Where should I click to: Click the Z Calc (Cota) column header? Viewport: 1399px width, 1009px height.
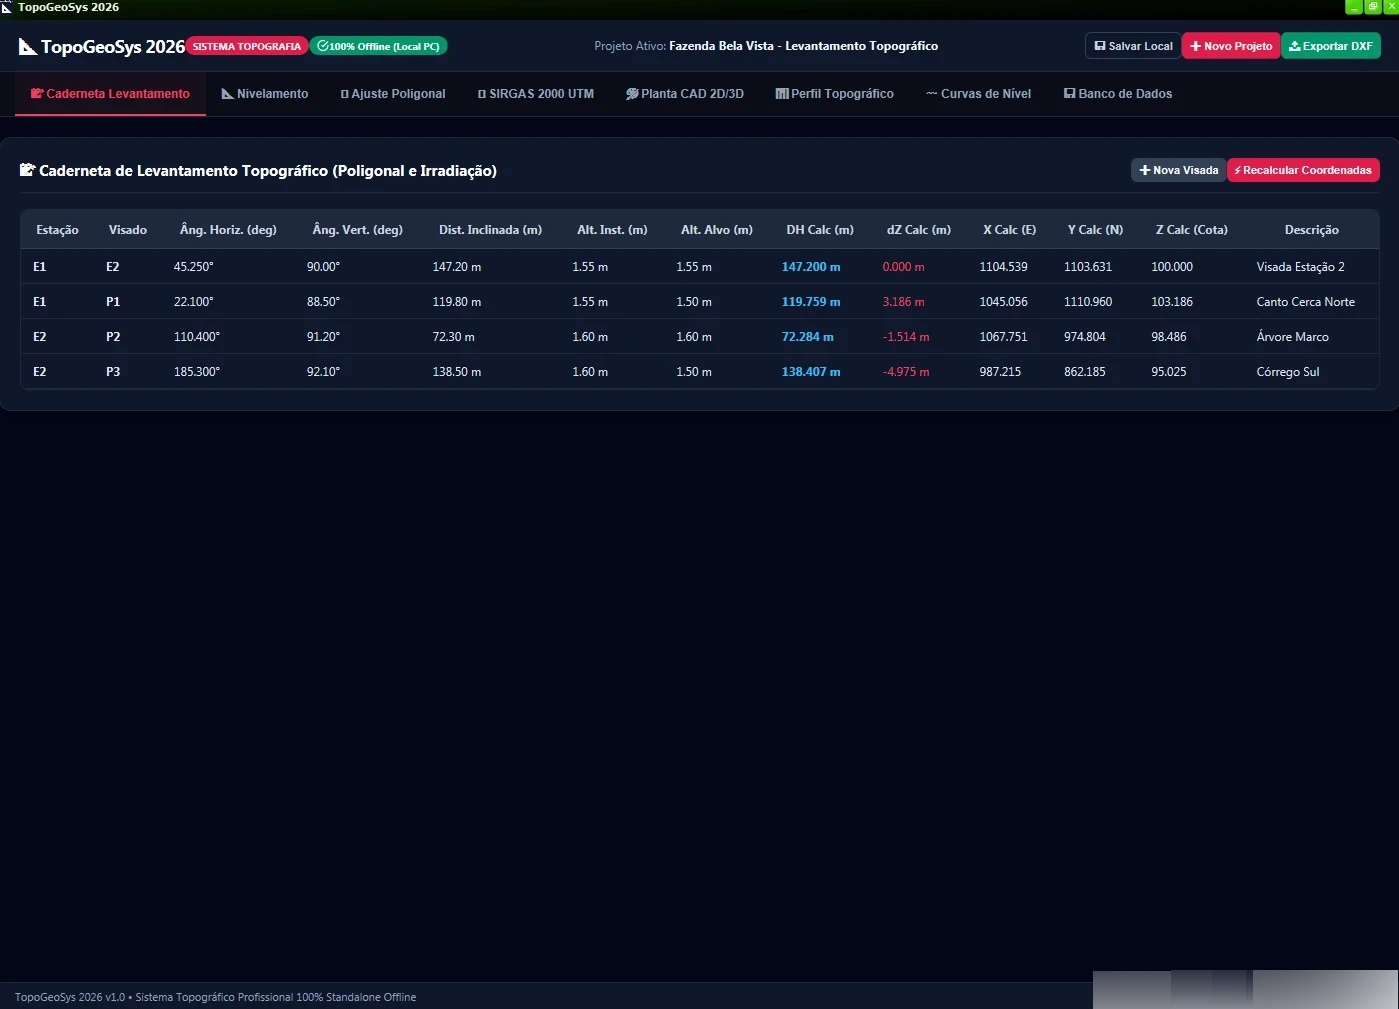click(x=1192, y=230)
